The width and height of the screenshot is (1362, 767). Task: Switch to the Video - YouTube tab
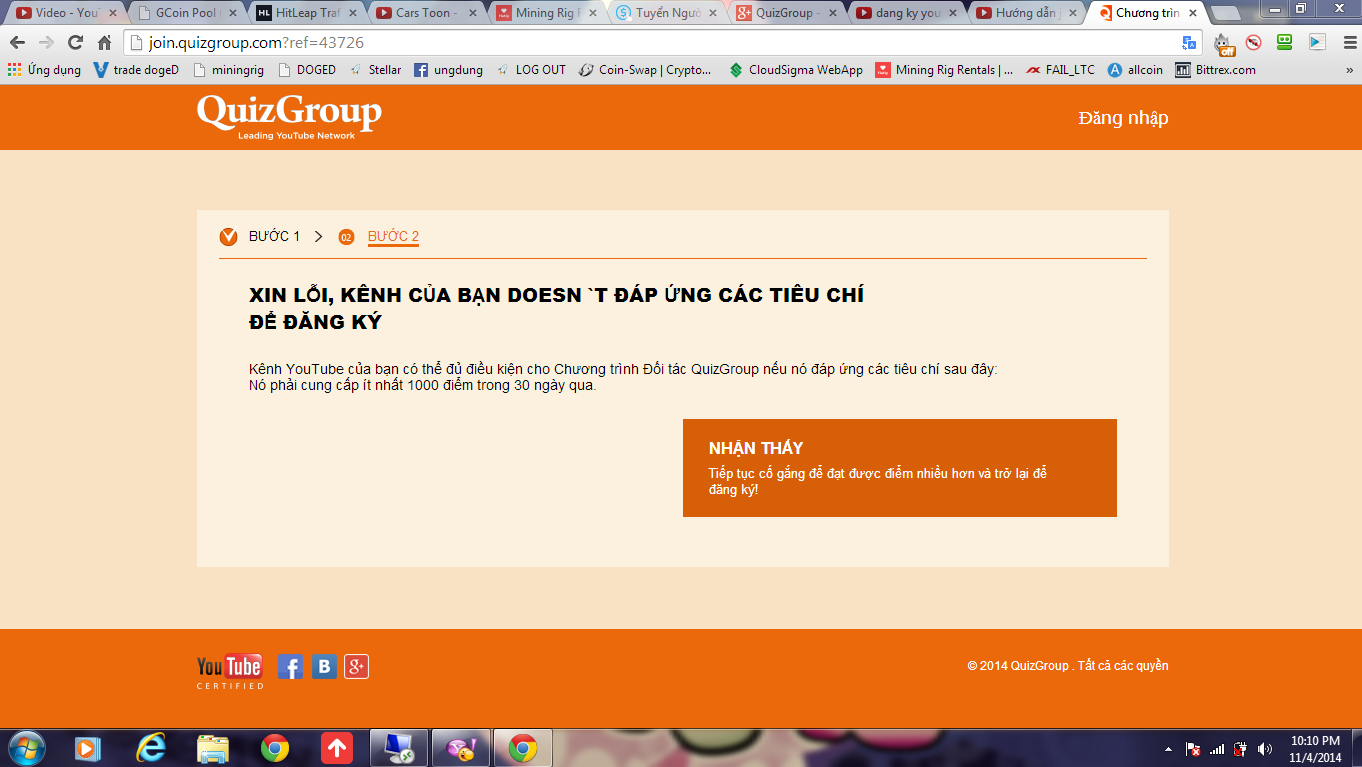[68, 13]
